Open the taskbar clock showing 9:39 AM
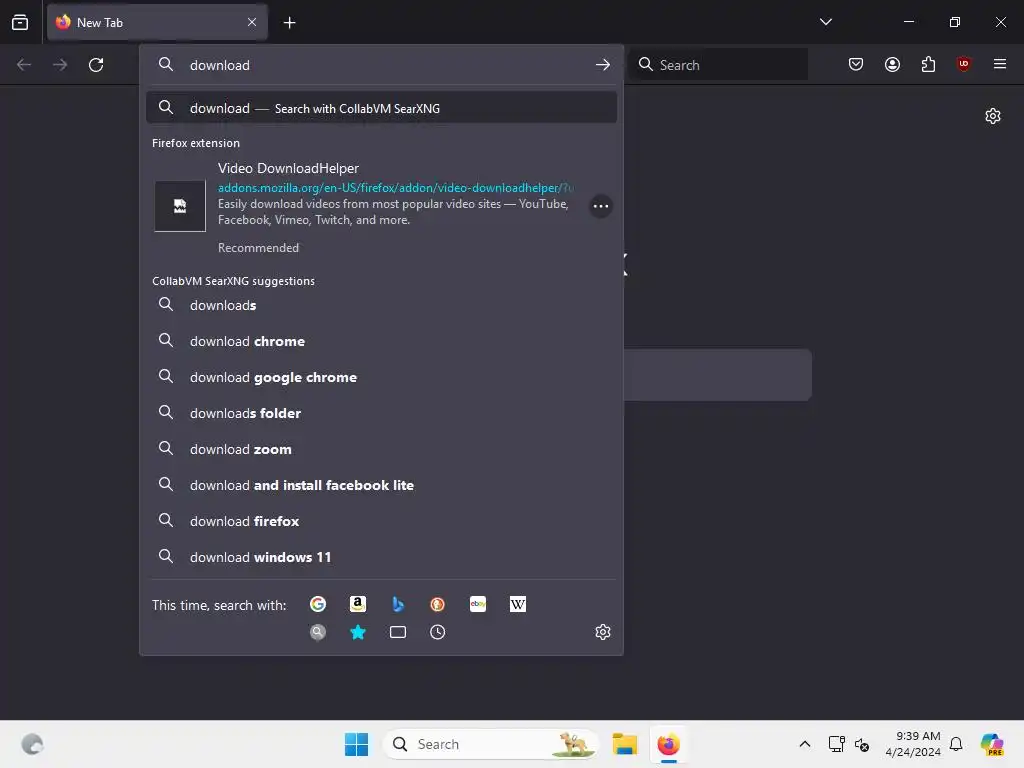The height and width of the screenshot is (768, 1024). [913, 744]
